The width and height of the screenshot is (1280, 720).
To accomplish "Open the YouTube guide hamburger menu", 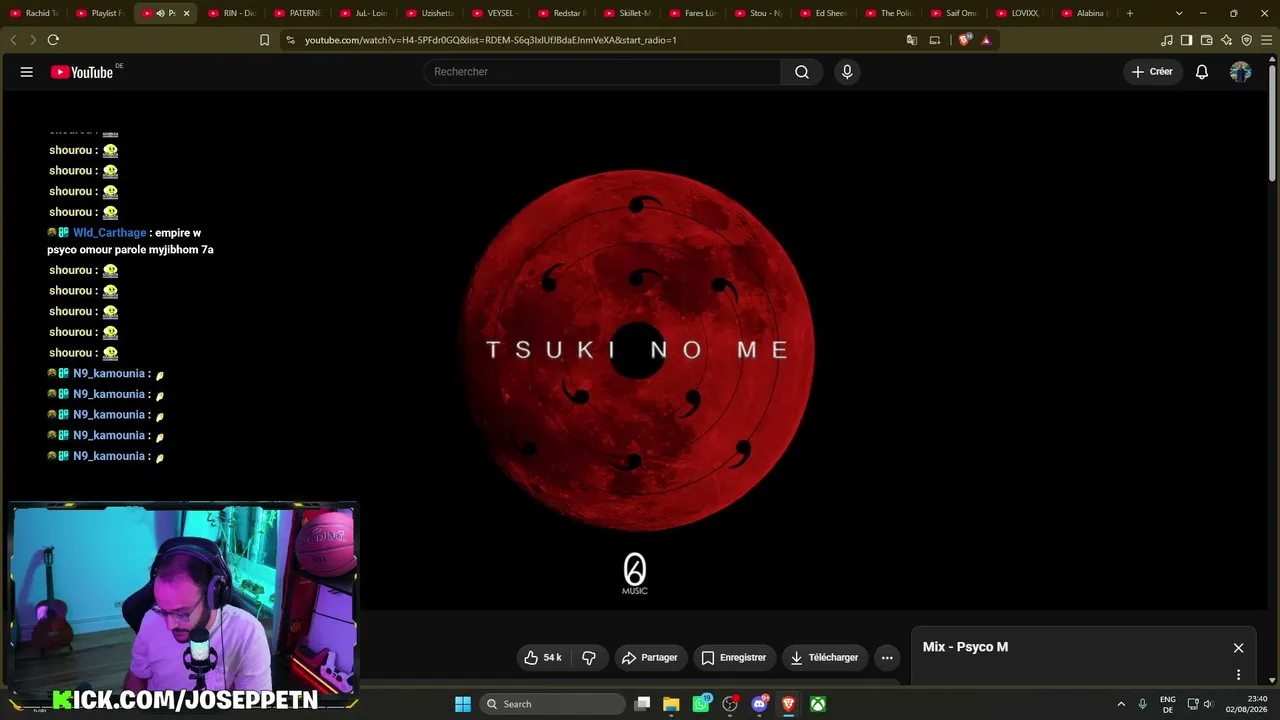I will coord(27,72).
